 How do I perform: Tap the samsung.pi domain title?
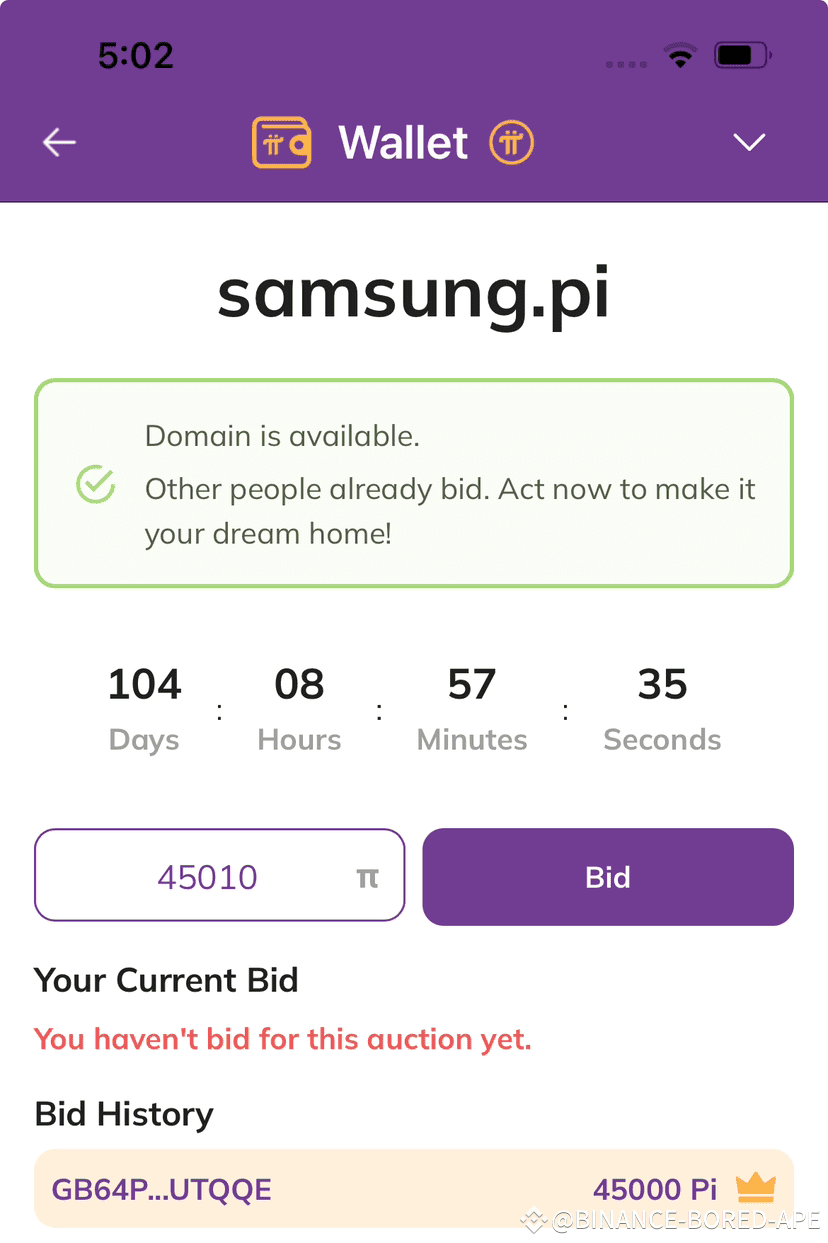(x=413, y=292)
